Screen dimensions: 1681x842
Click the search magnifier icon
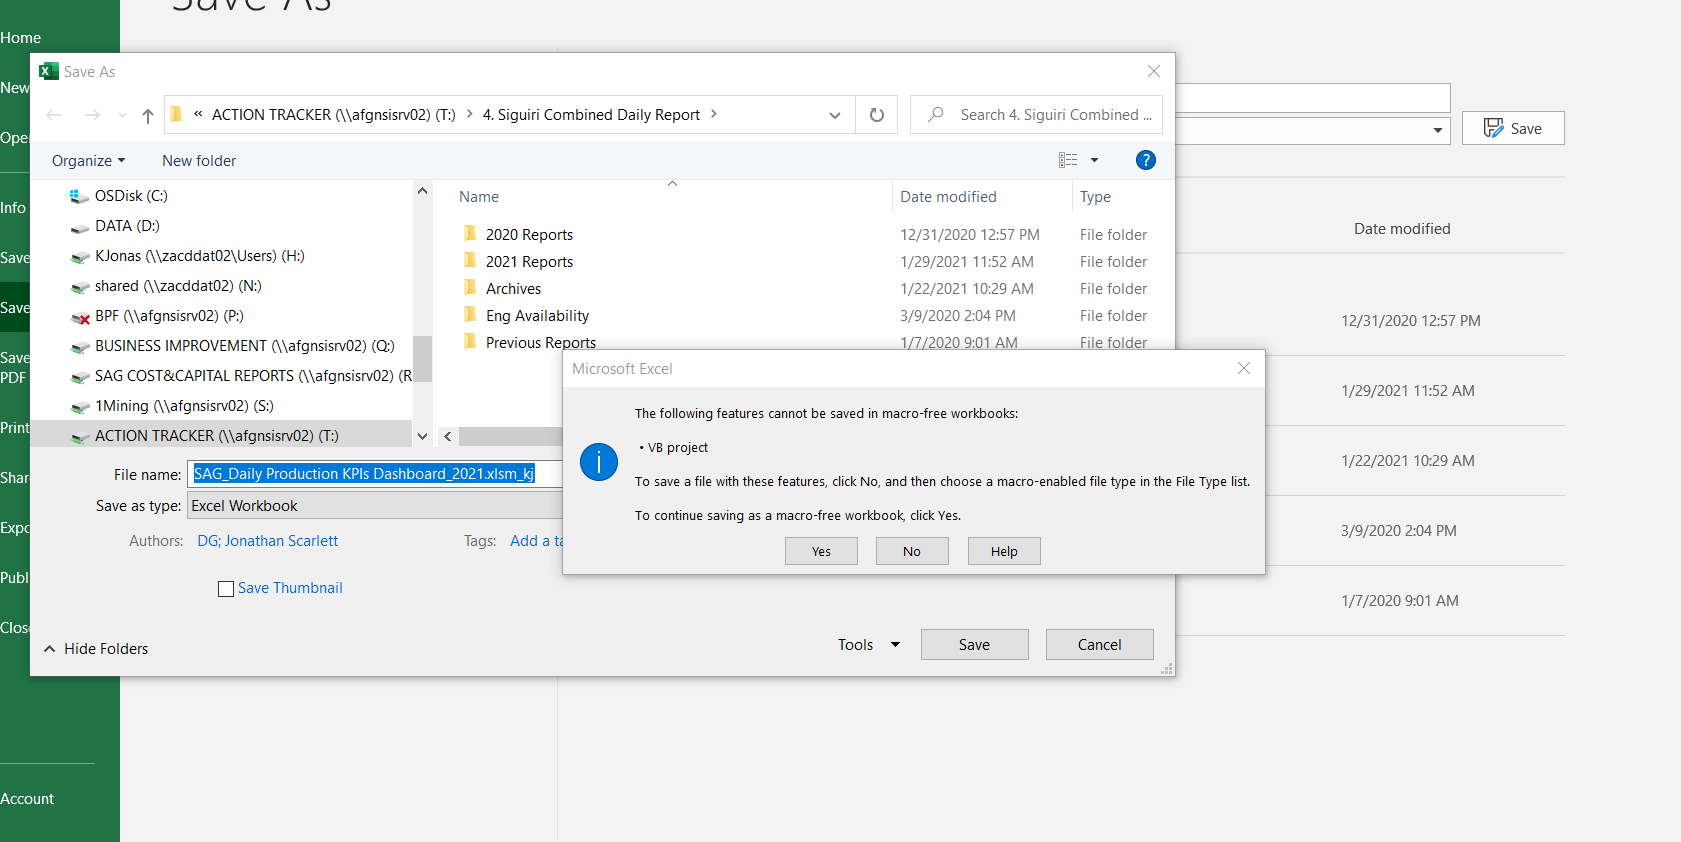(936, 115)
